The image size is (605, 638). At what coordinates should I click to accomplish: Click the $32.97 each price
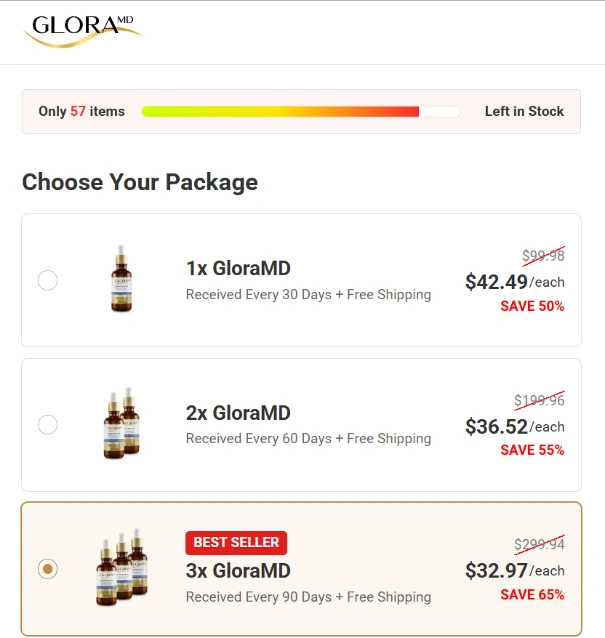pos(514,572)
